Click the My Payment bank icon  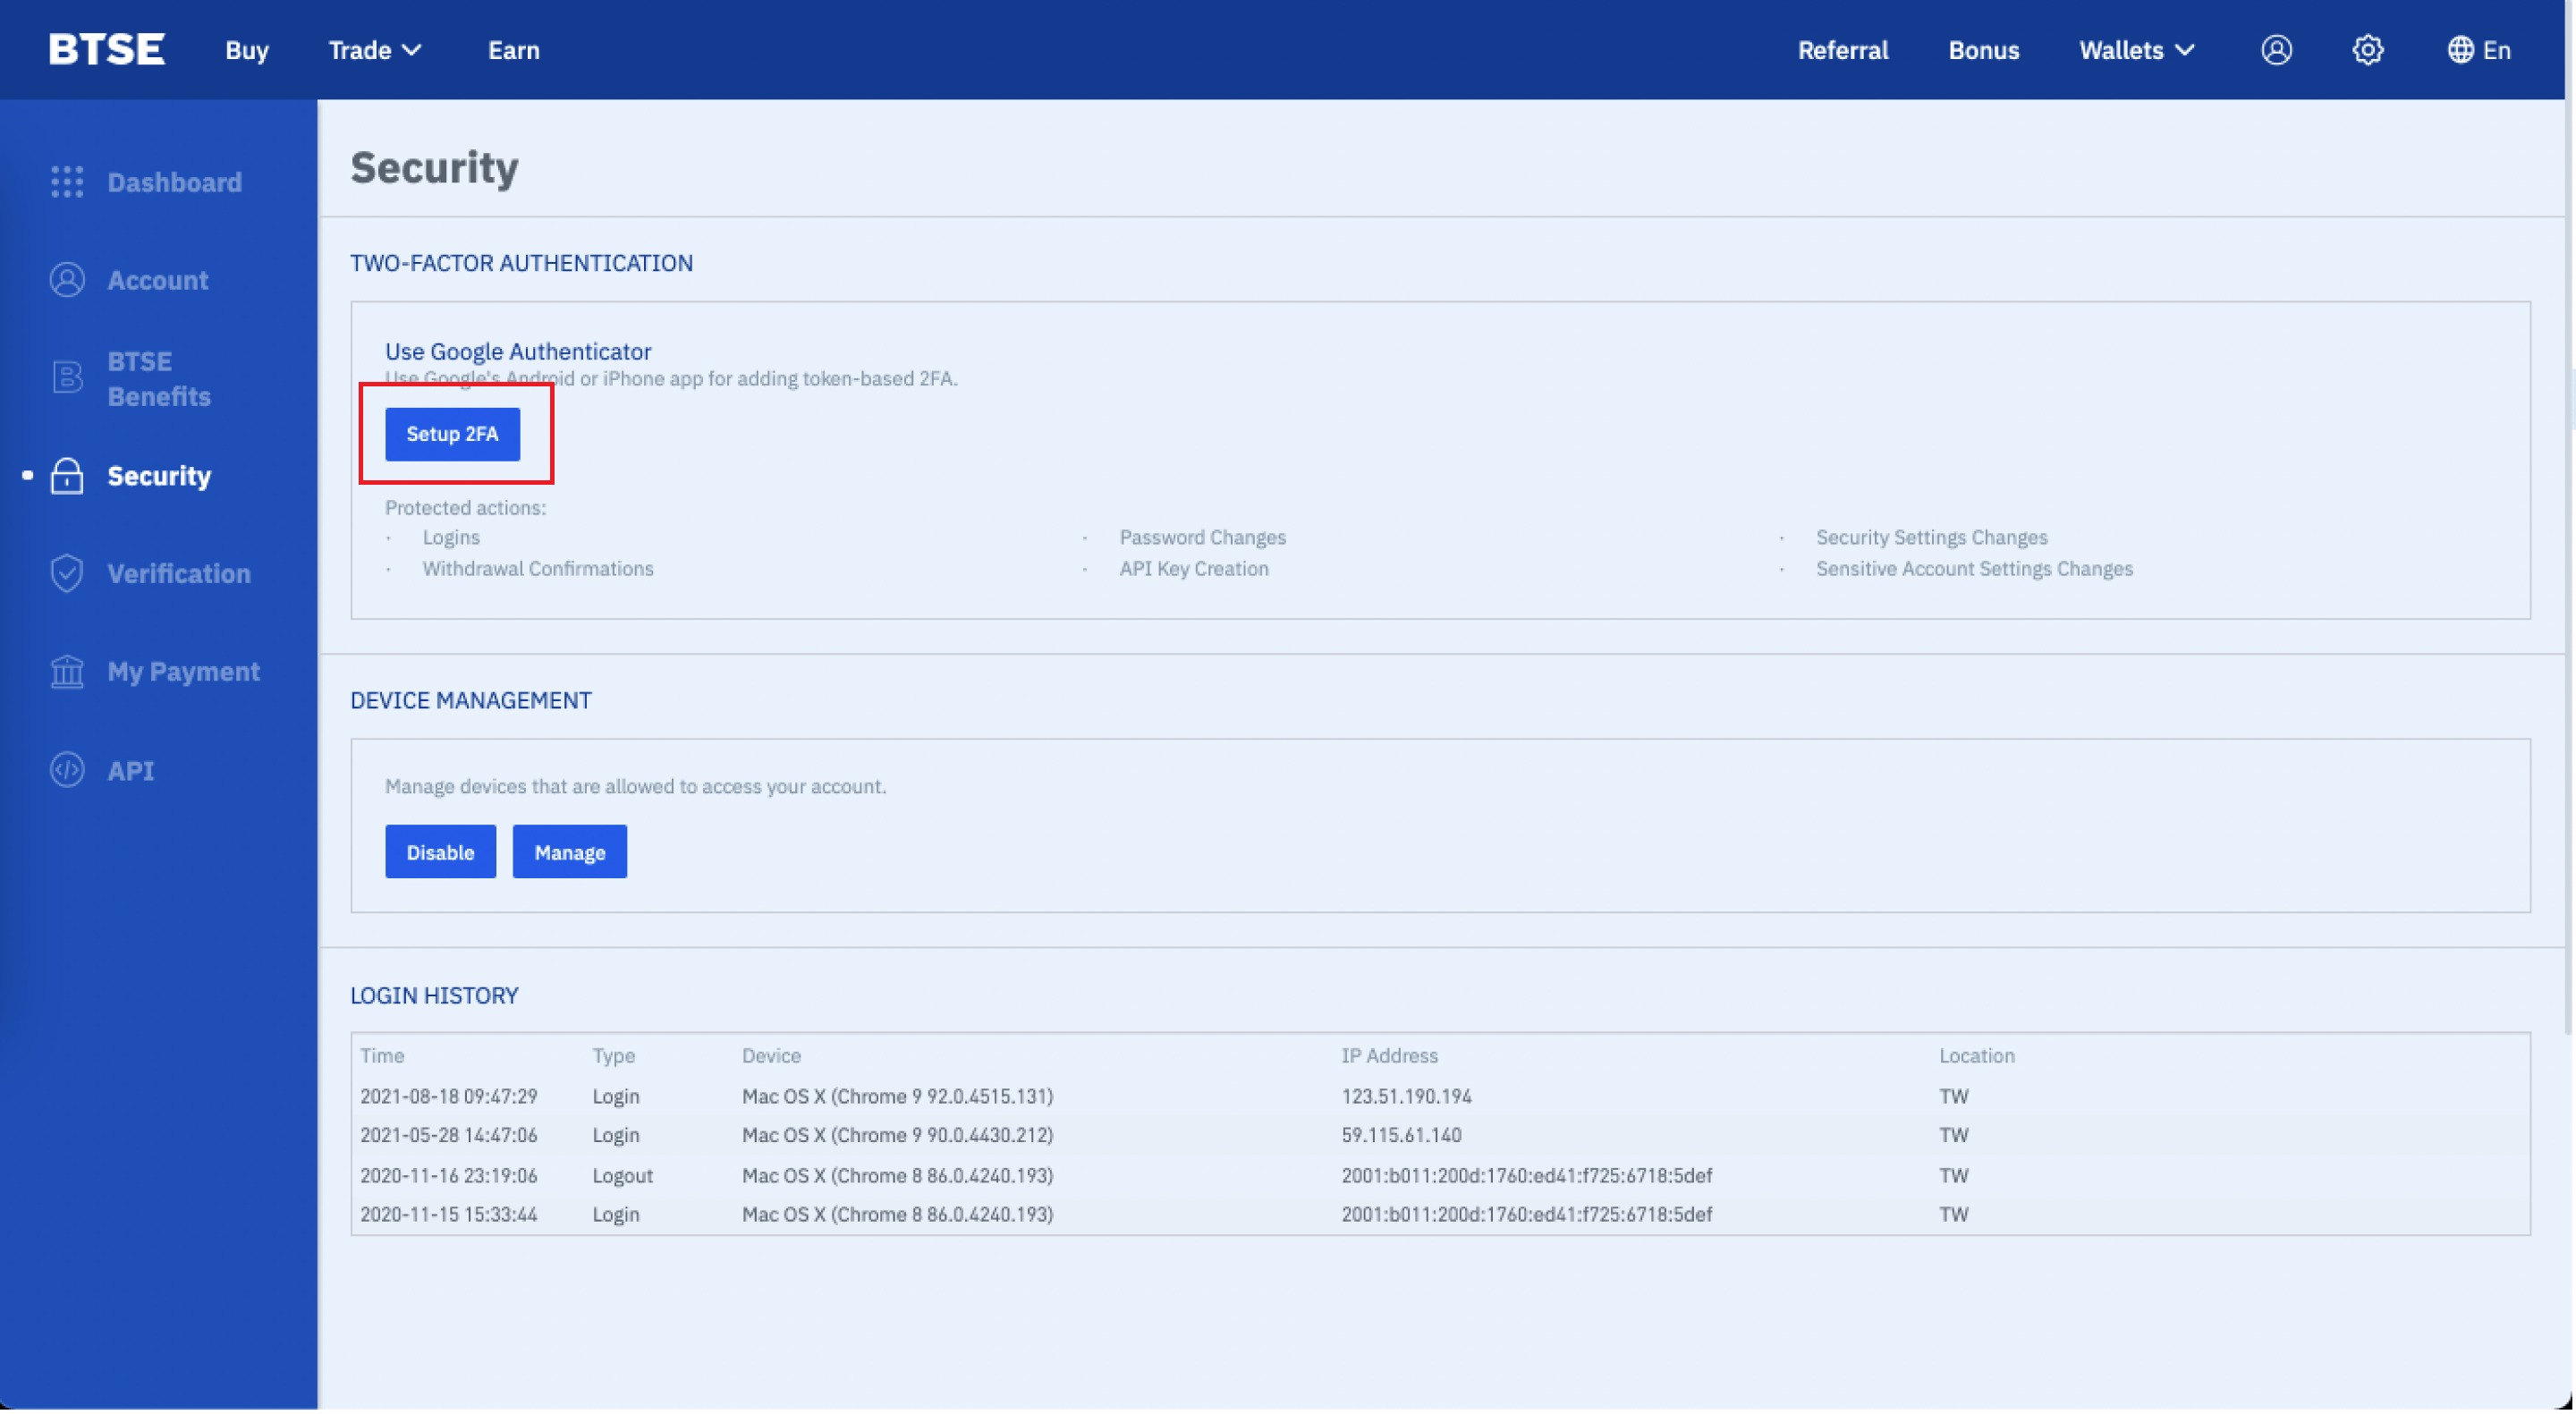coord(67,672)
